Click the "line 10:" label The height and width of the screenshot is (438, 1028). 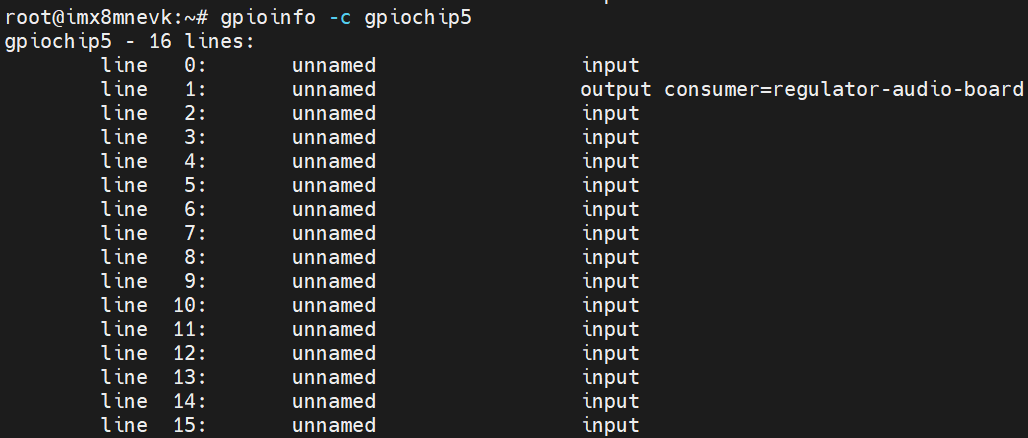point(153,306)
